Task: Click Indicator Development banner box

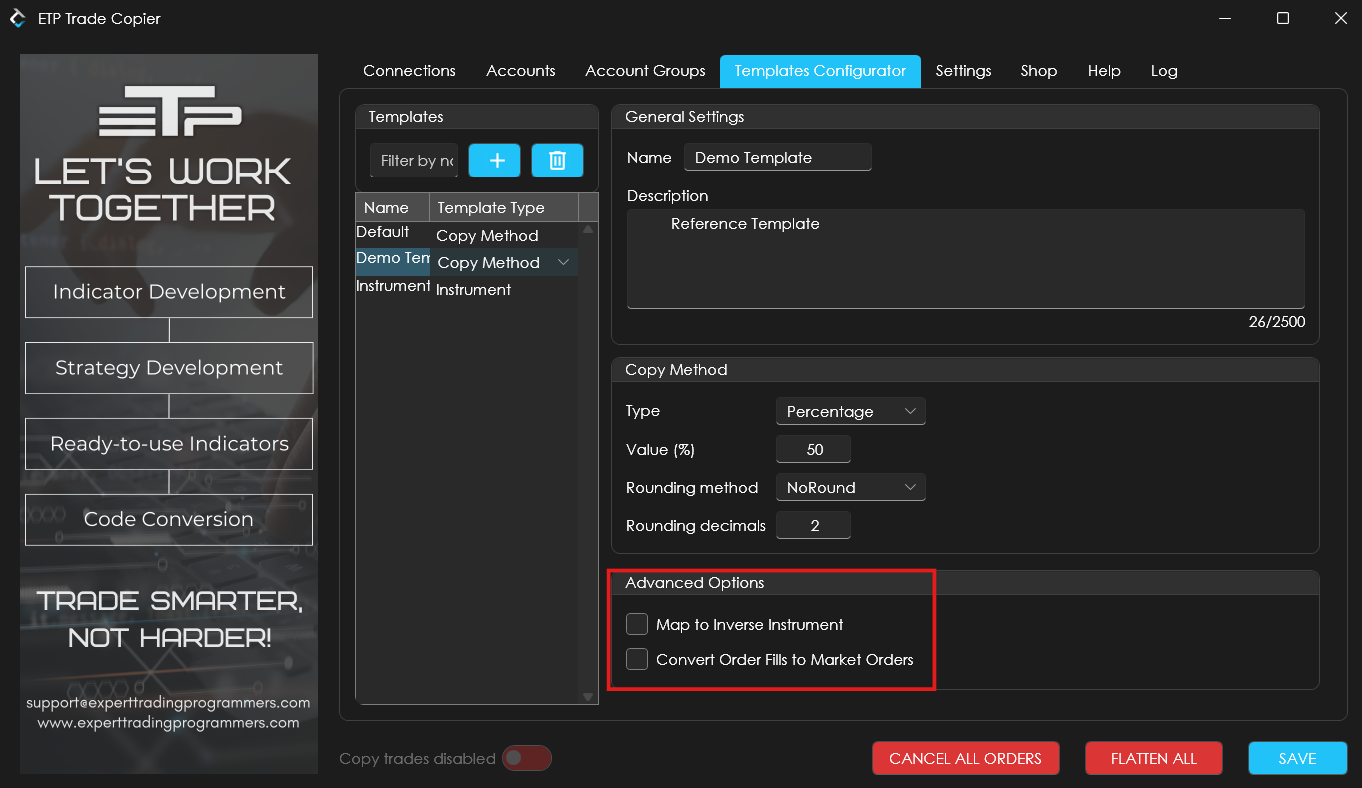Action: [x=169, y=292]
